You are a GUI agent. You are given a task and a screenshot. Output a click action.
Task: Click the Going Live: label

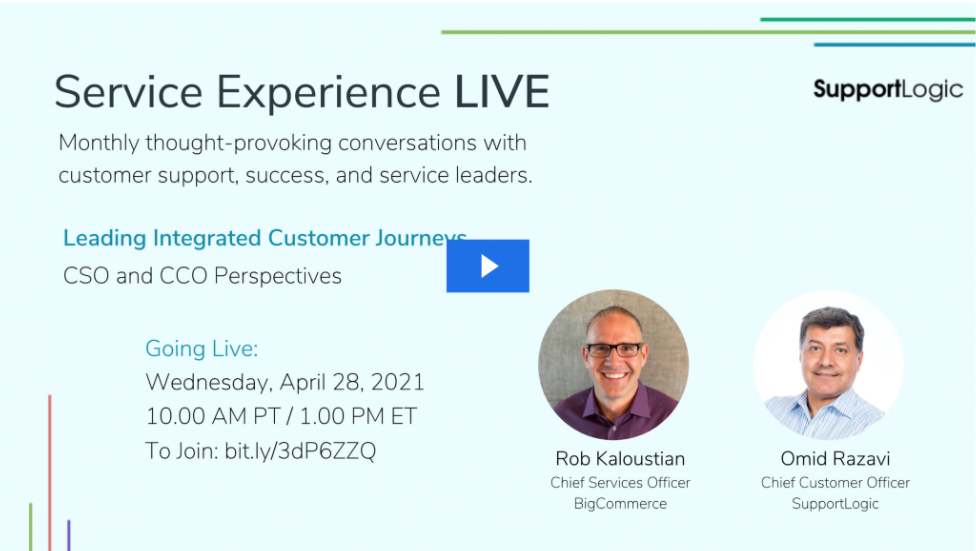202,349
